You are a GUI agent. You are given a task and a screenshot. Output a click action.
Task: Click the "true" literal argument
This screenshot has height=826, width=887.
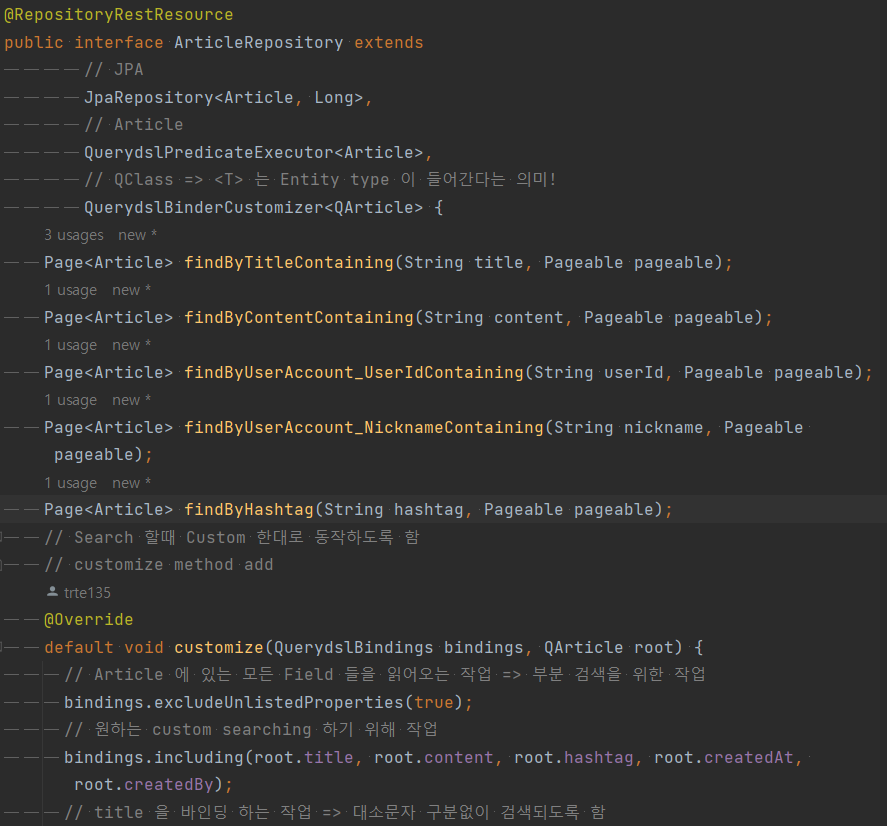pyautogui.click(x=434, y=702)
